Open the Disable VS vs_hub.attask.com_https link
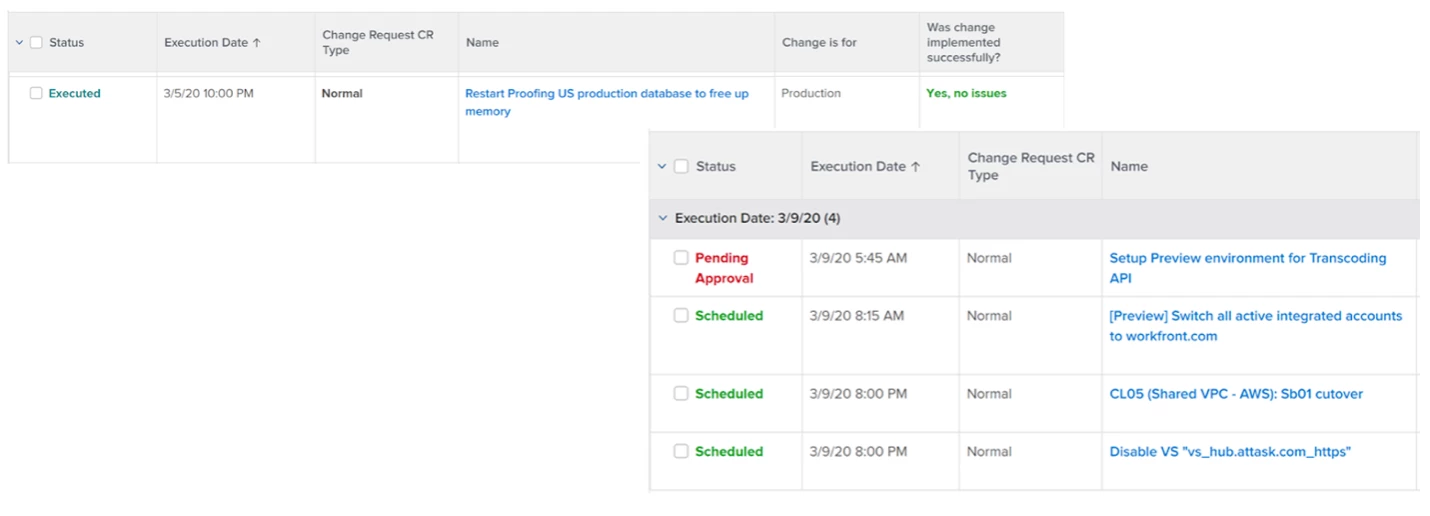 (1230, 452)
